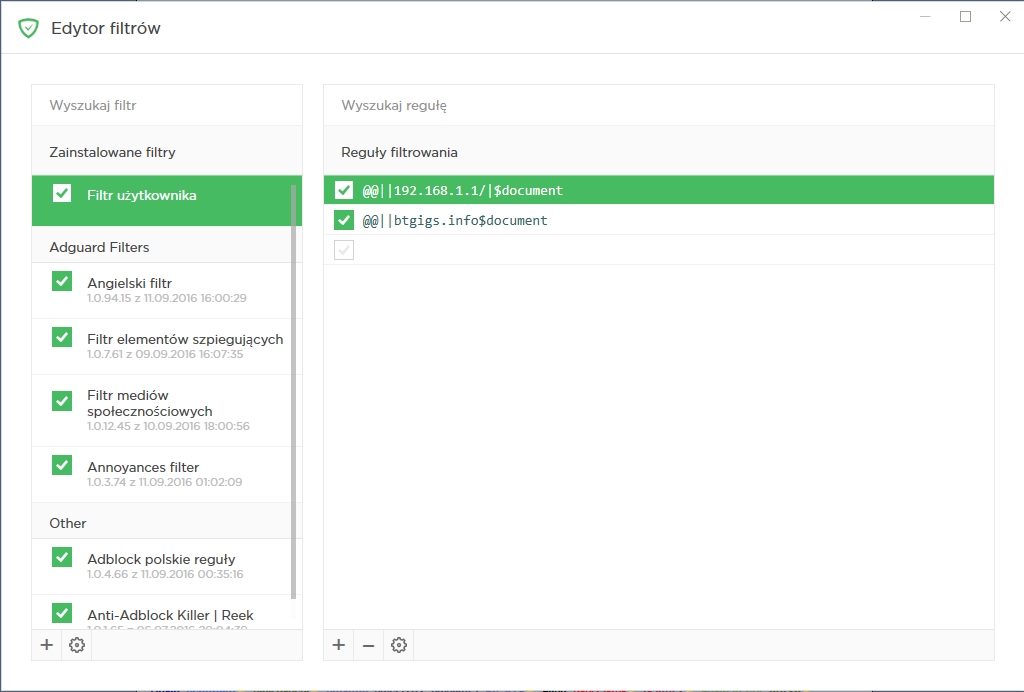Viewport: 1024px width, 692px height.
Task: Toggle the Filtr użytkownika checkbox
Action: click(62, 193)
